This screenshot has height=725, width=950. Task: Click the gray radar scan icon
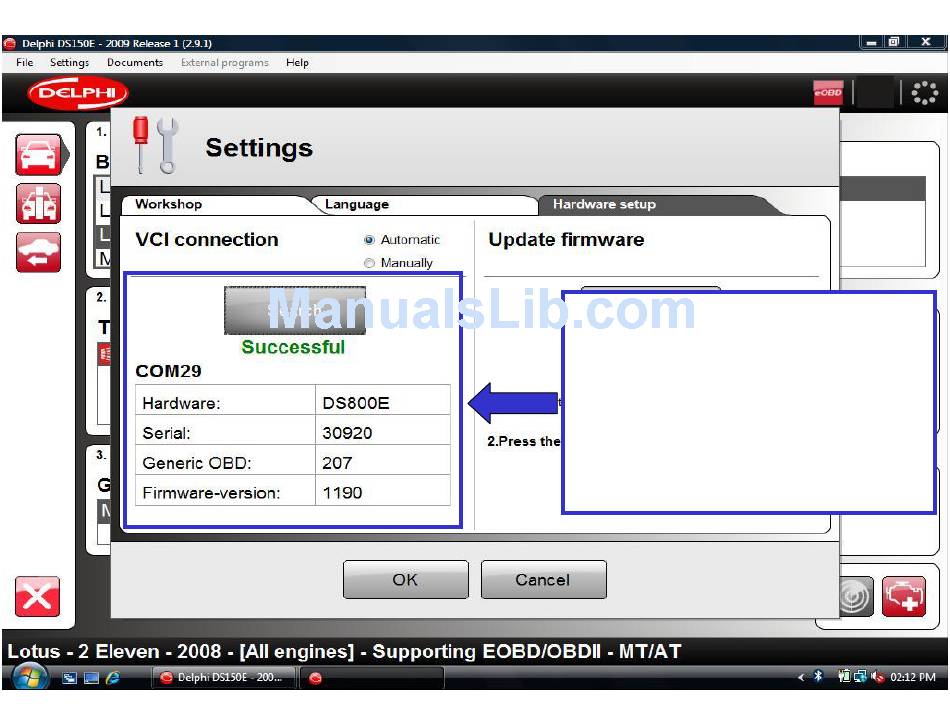(x=856, y=597)
